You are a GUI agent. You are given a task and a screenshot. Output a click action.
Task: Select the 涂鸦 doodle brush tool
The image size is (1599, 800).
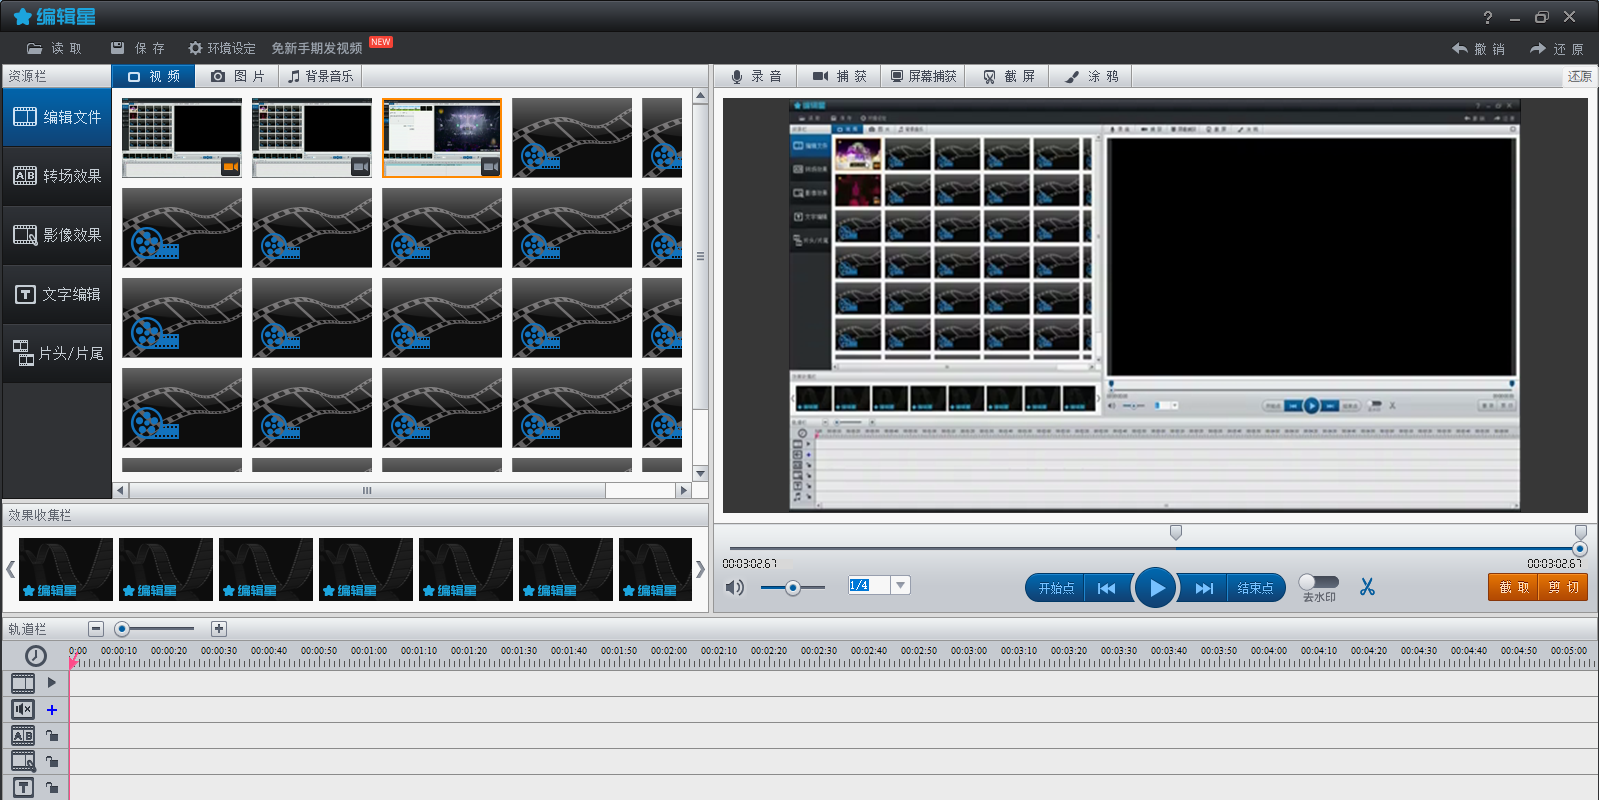click(1092, 76)
